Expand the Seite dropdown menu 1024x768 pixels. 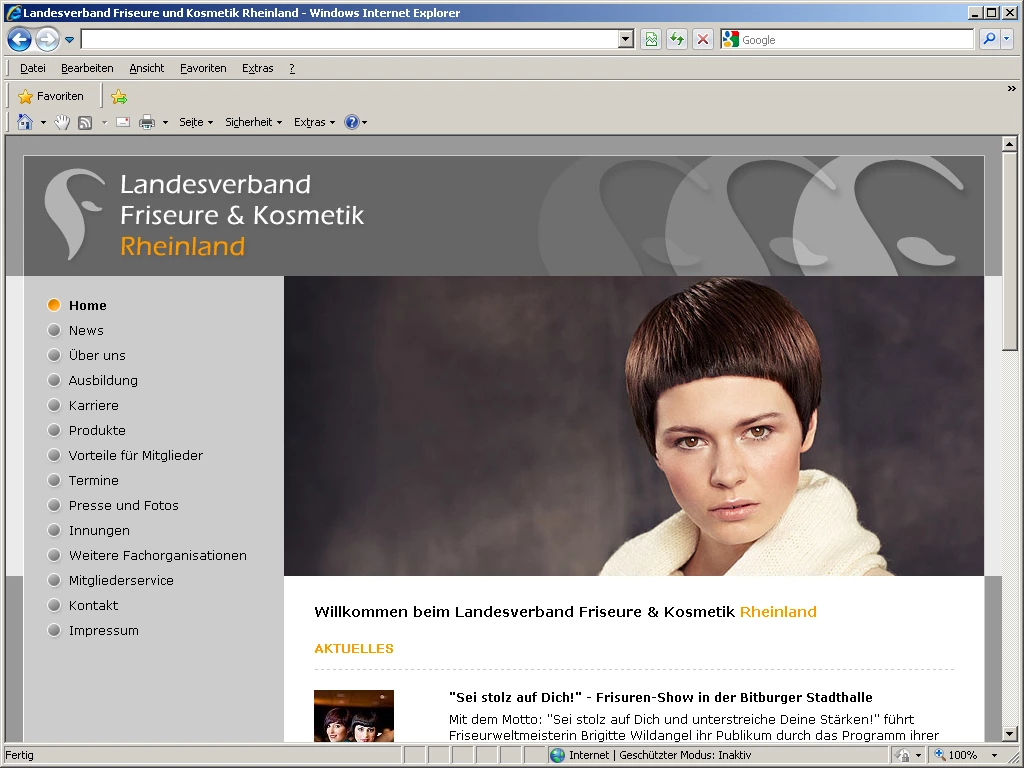pos(196,122)
